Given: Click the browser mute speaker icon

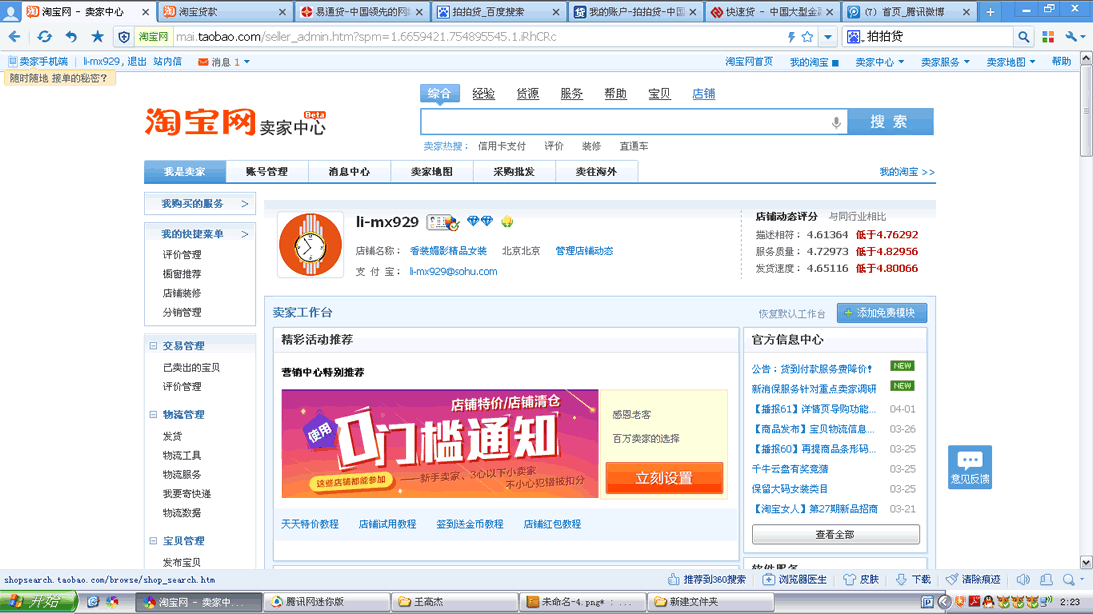Looking at the screenshot, I should pyautogui.click(x=1023, y=579).
